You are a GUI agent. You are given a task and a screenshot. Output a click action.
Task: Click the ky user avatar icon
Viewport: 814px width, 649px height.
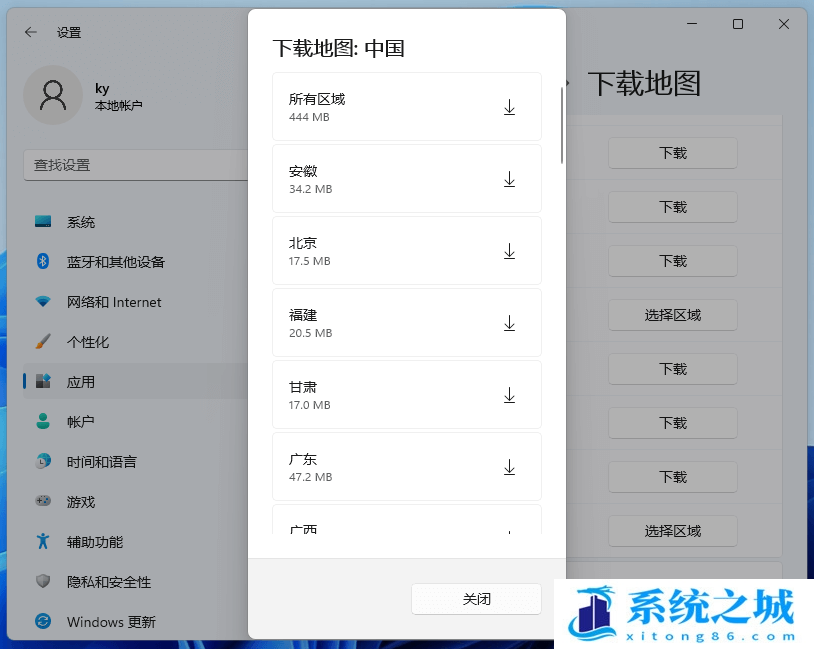pyautogui.click(x=52, y=95)
